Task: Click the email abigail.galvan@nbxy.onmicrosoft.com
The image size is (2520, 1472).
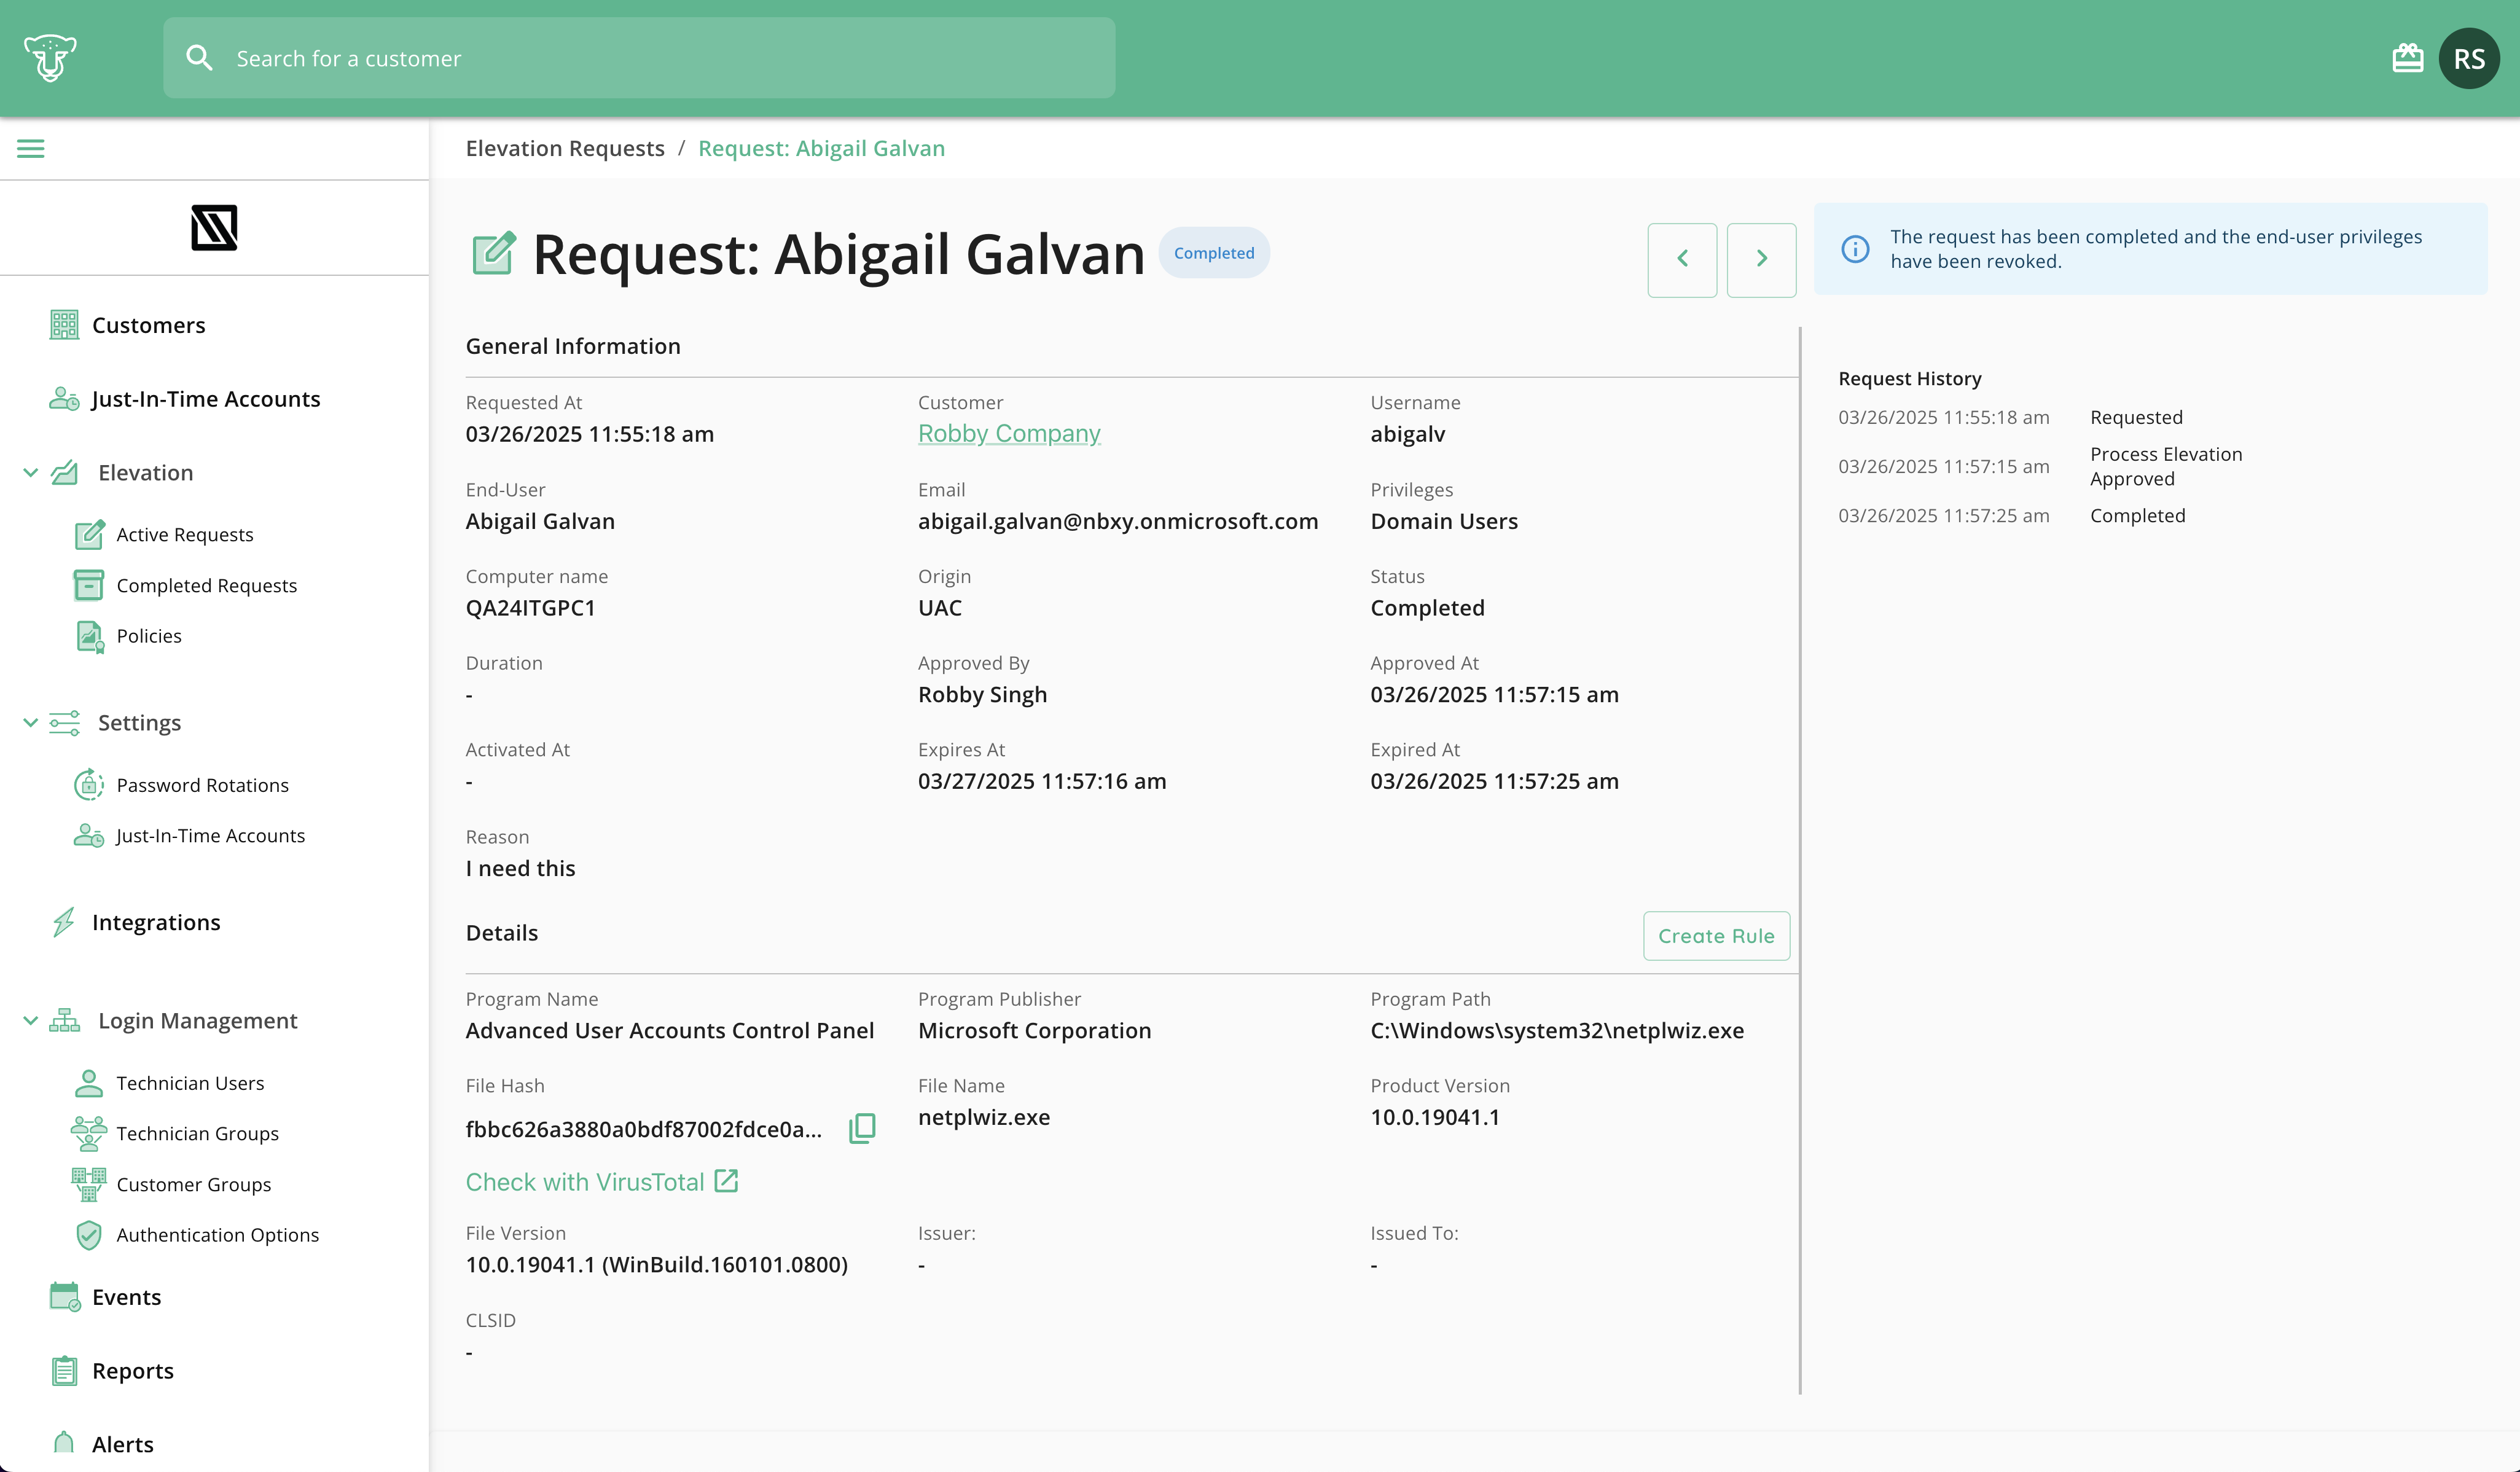Action: click(1118, 521)
